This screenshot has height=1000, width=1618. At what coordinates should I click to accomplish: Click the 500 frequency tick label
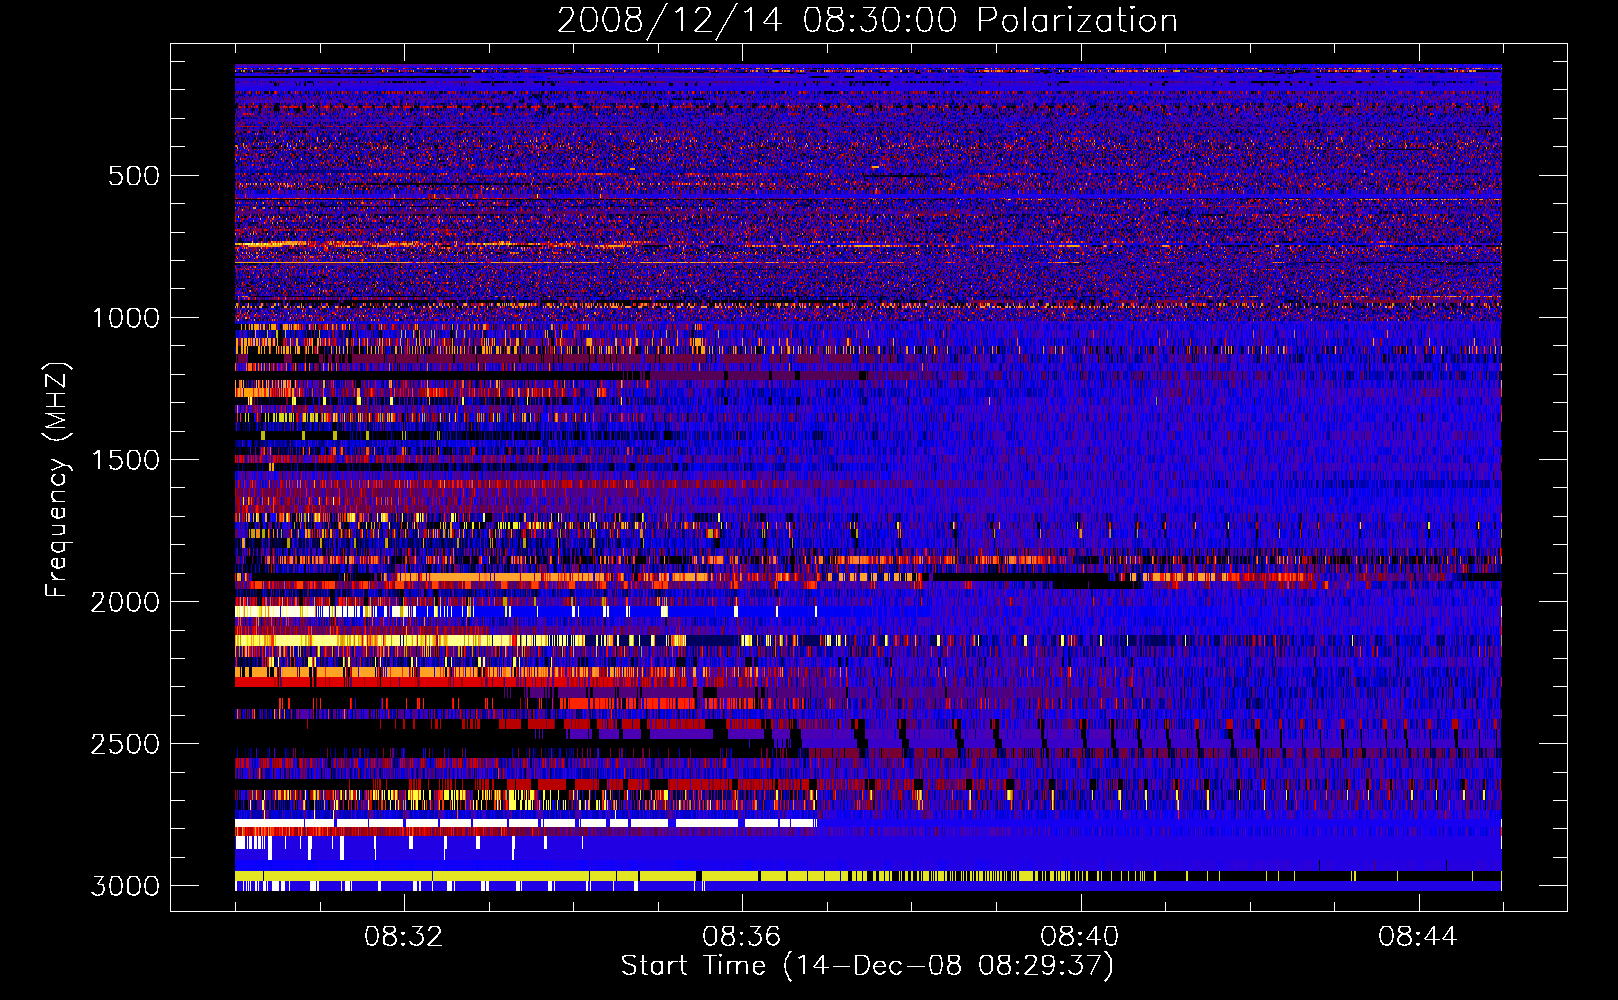coord(133,176)
